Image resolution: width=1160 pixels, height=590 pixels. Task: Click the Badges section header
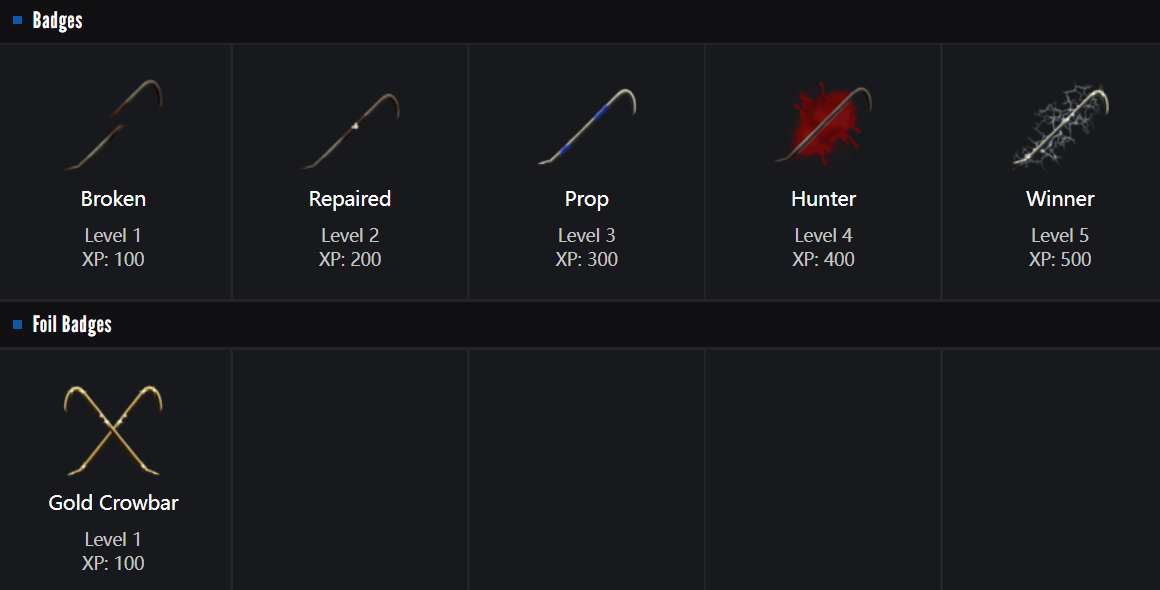[x=58, y=21]
